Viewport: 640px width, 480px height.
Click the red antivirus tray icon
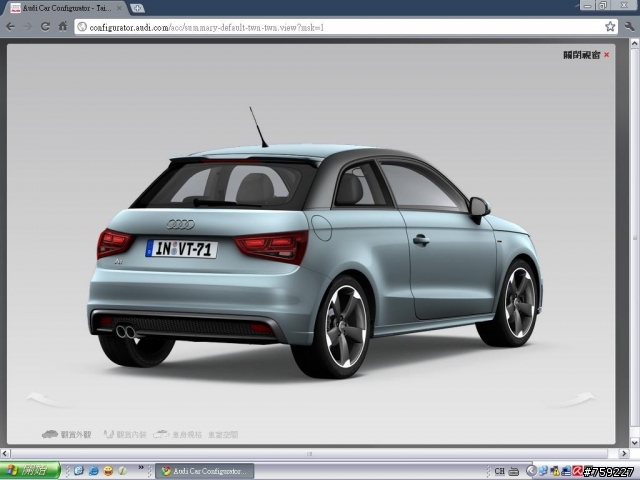coord(577,471)
